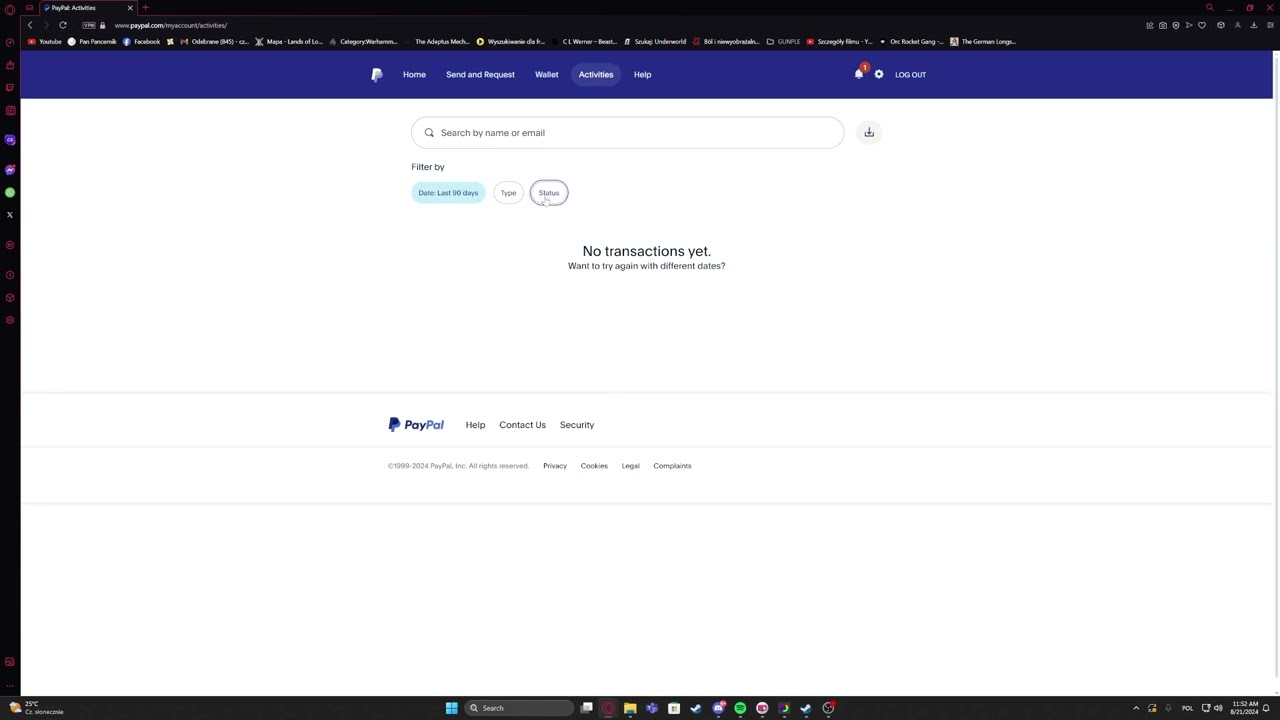
Task: Open Help in the top navigation
Action: click(x=642, y=74)
